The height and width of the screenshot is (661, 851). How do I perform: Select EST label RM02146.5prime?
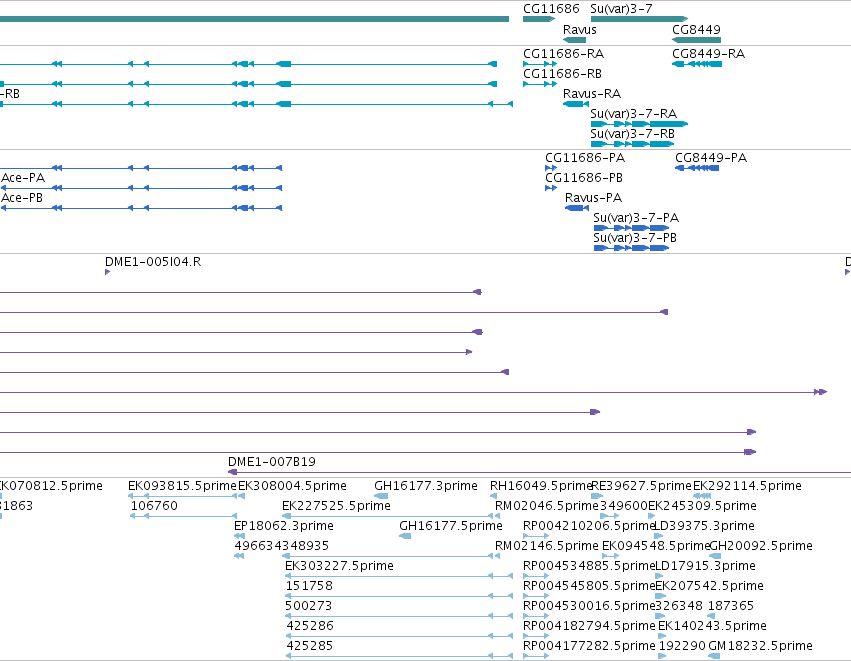click(x=547, y=546)
